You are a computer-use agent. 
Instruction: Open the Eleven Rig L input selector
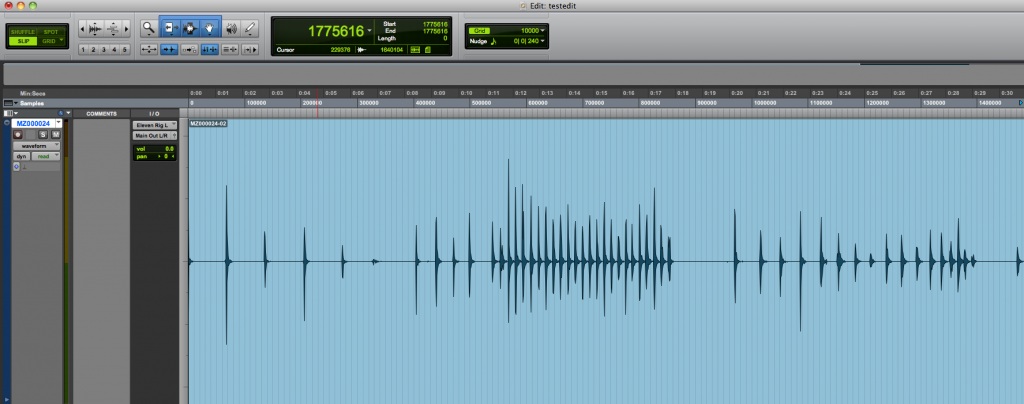point(155,125)
